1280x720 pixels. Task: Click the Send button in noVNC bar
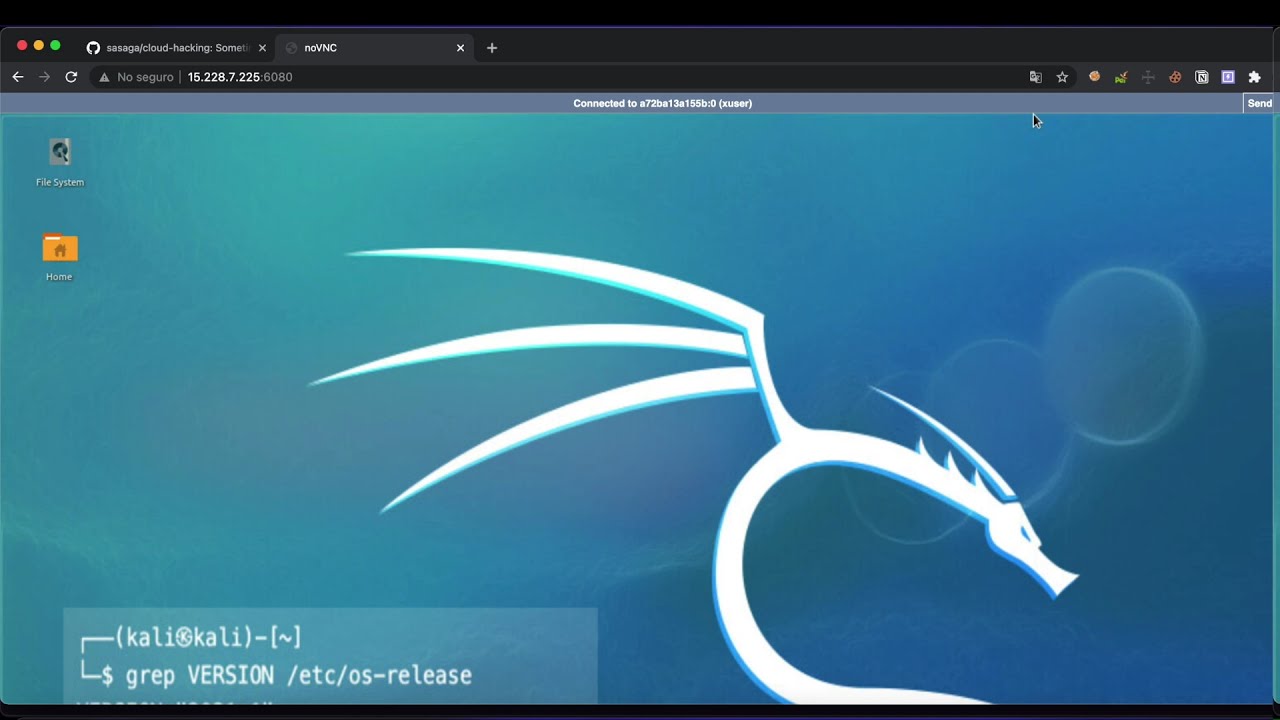1260,103
